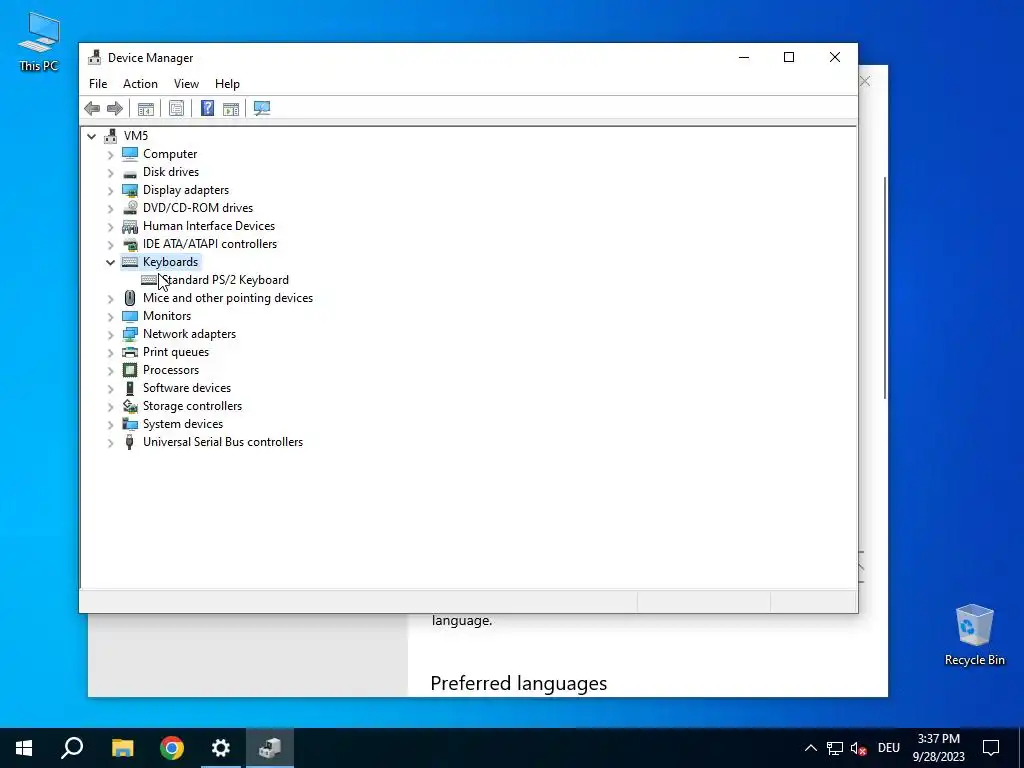This screenshot has height=768, width=1024.
Task: Click the Disk drives category icon
Action: click(130, 172)
